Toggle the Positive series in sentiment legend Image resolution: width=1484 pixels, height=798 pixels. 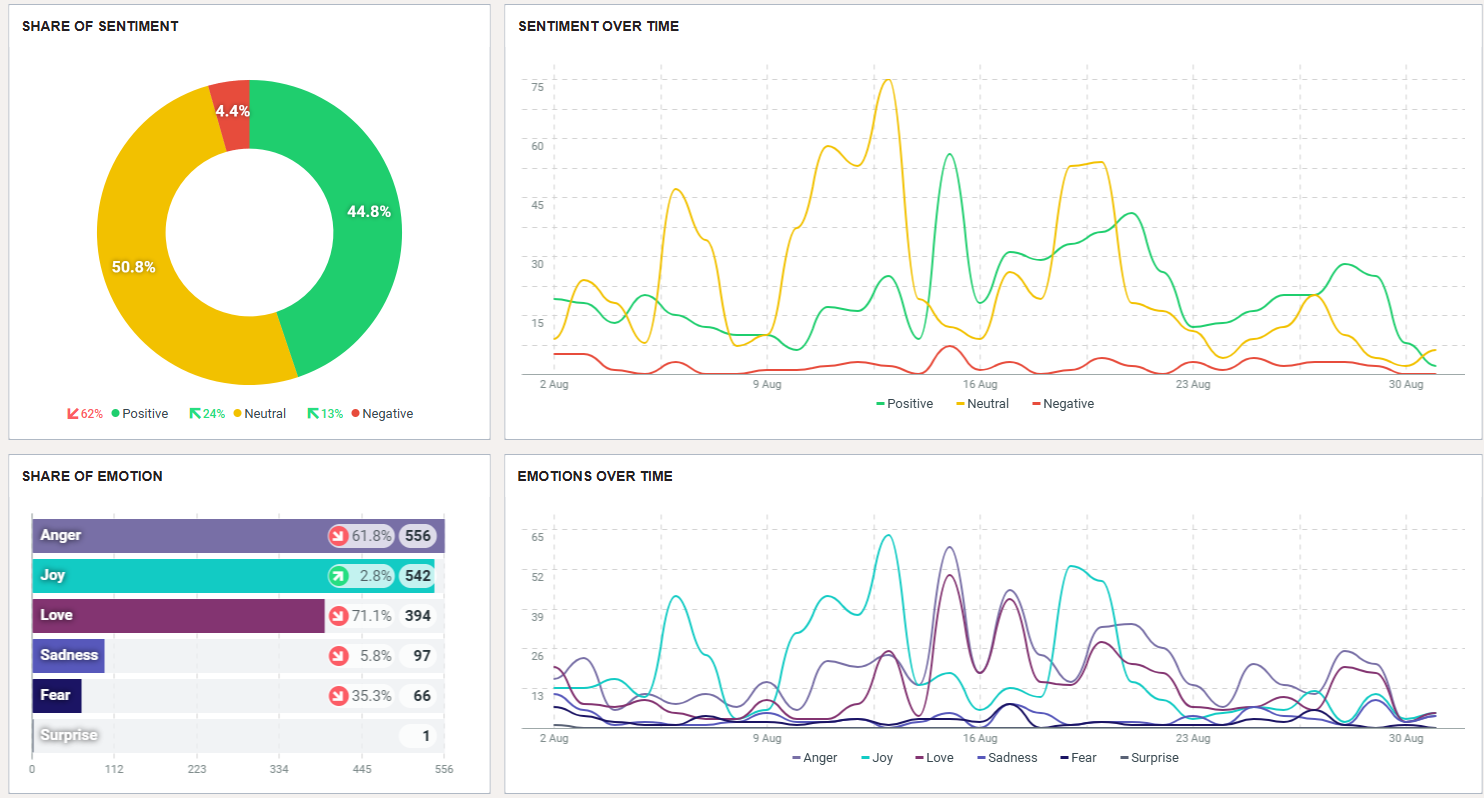click(x=905, y=403)
